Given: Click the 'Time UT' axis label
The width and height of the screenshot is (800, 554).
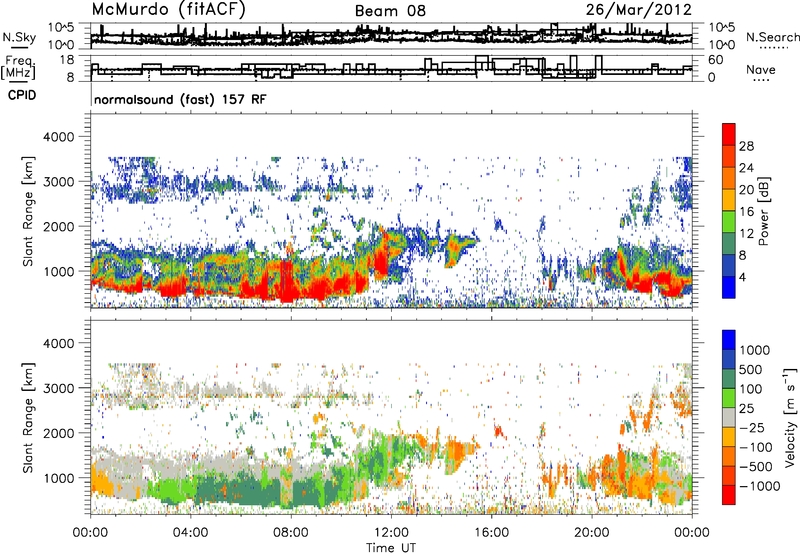Looking at the screenshot, I should [391, 548].
